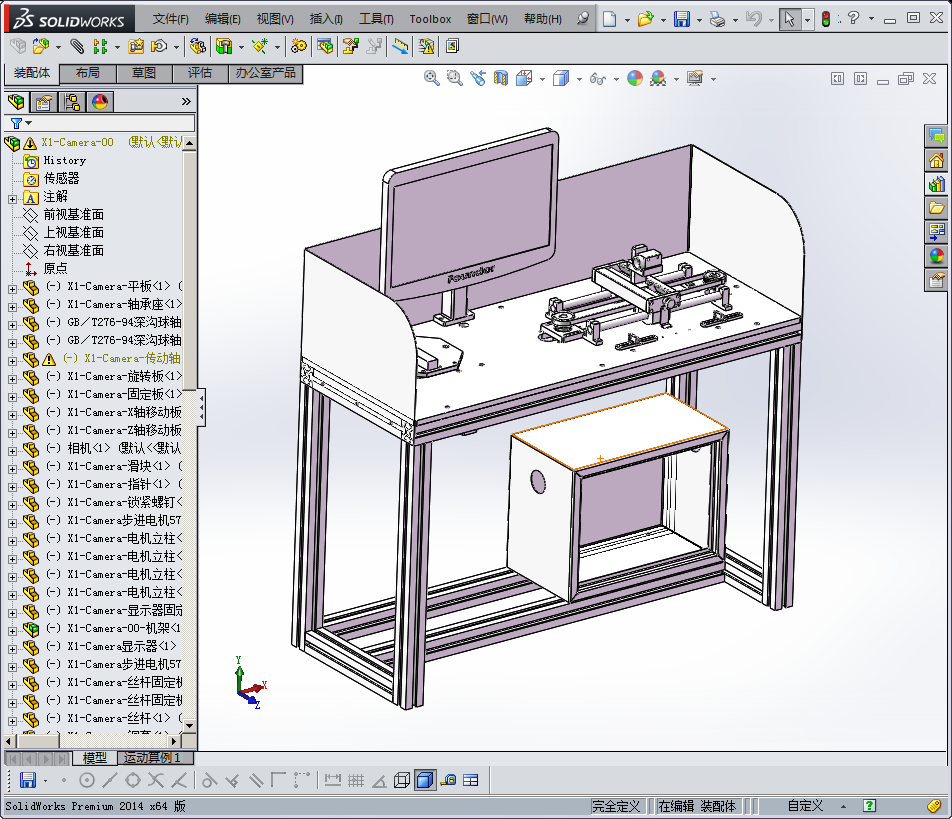Image resolution: width=952 pixels, height=819 pixels.
Task: Open FeatureManager design tree tab icon
Action: click(x=16, y=102)
